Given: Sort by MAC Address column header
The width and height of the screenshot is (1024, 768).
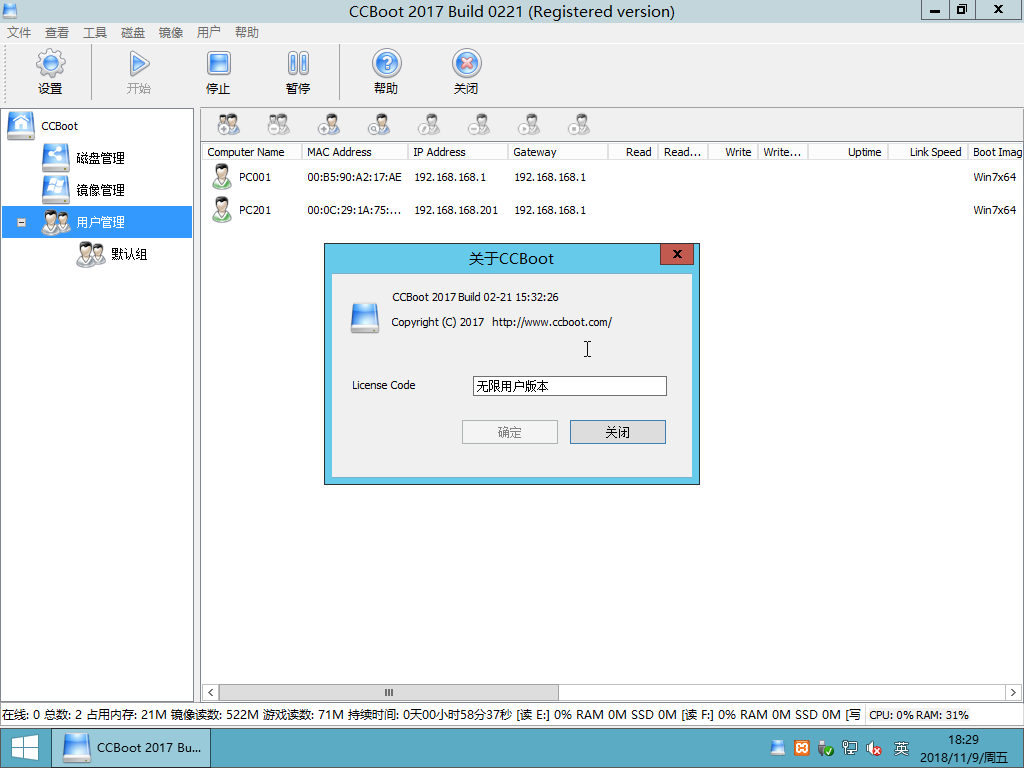Looking at the screenshot, I should coord(339,152).
